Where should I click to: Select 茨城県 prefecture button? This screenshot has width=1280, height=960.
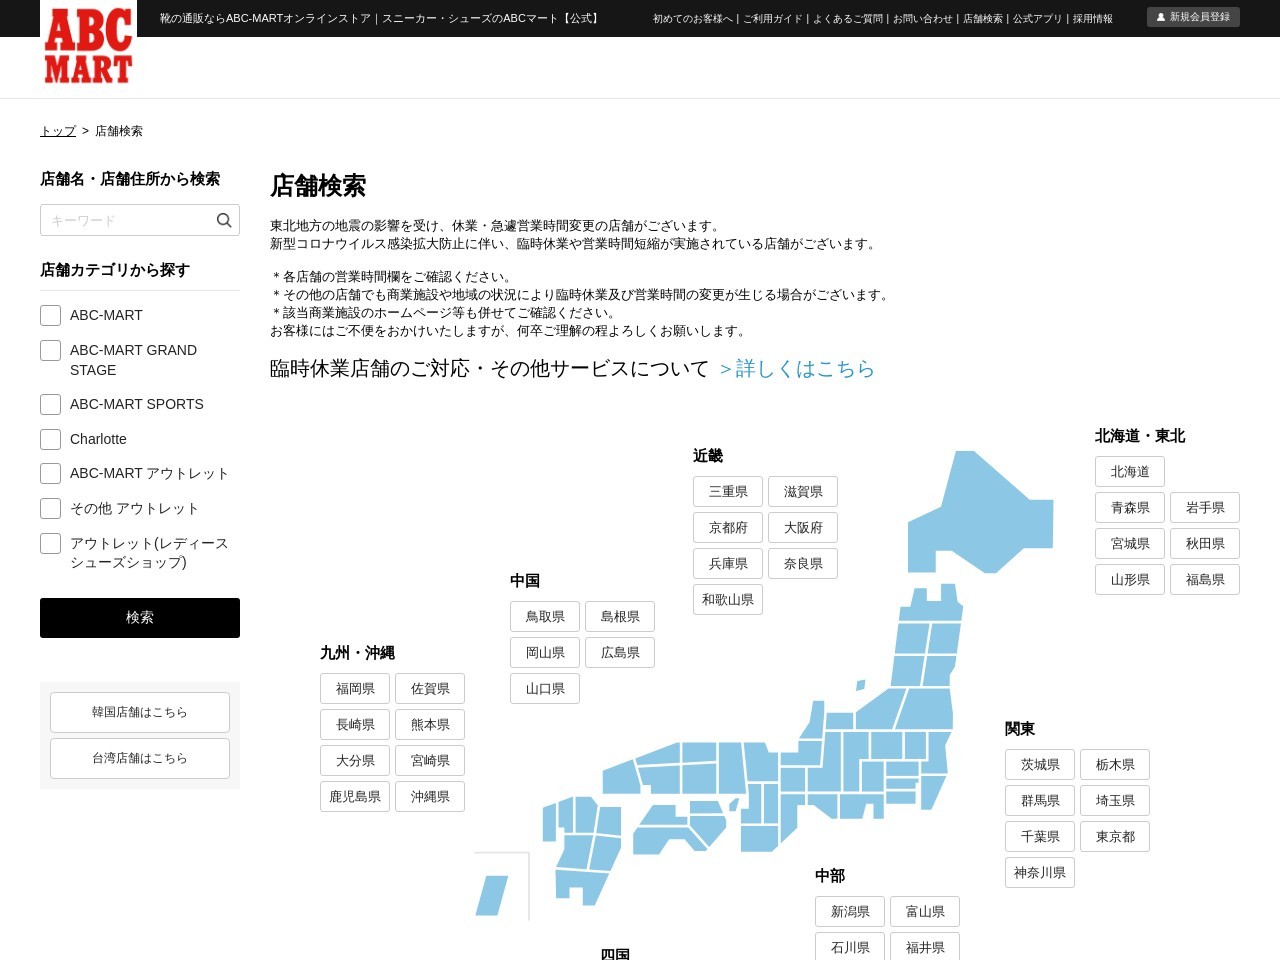[1040, 765]
